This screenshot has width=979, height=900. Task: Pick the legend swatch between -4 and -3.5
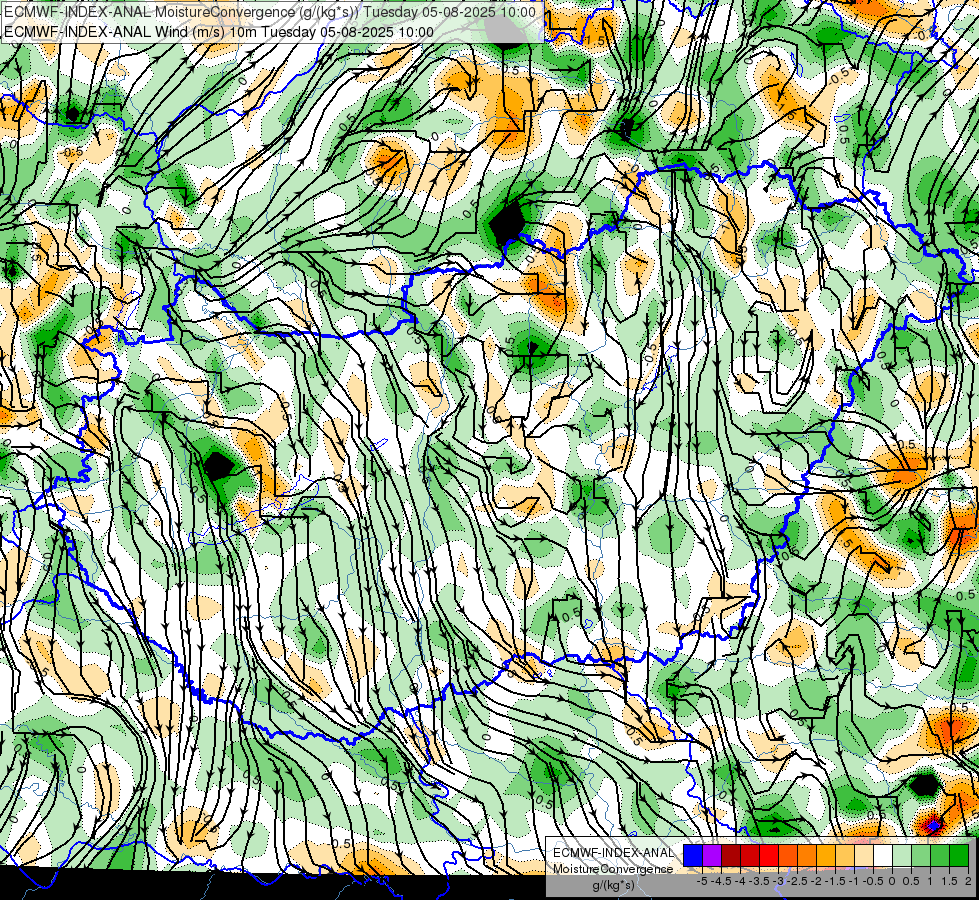(750, 856)
